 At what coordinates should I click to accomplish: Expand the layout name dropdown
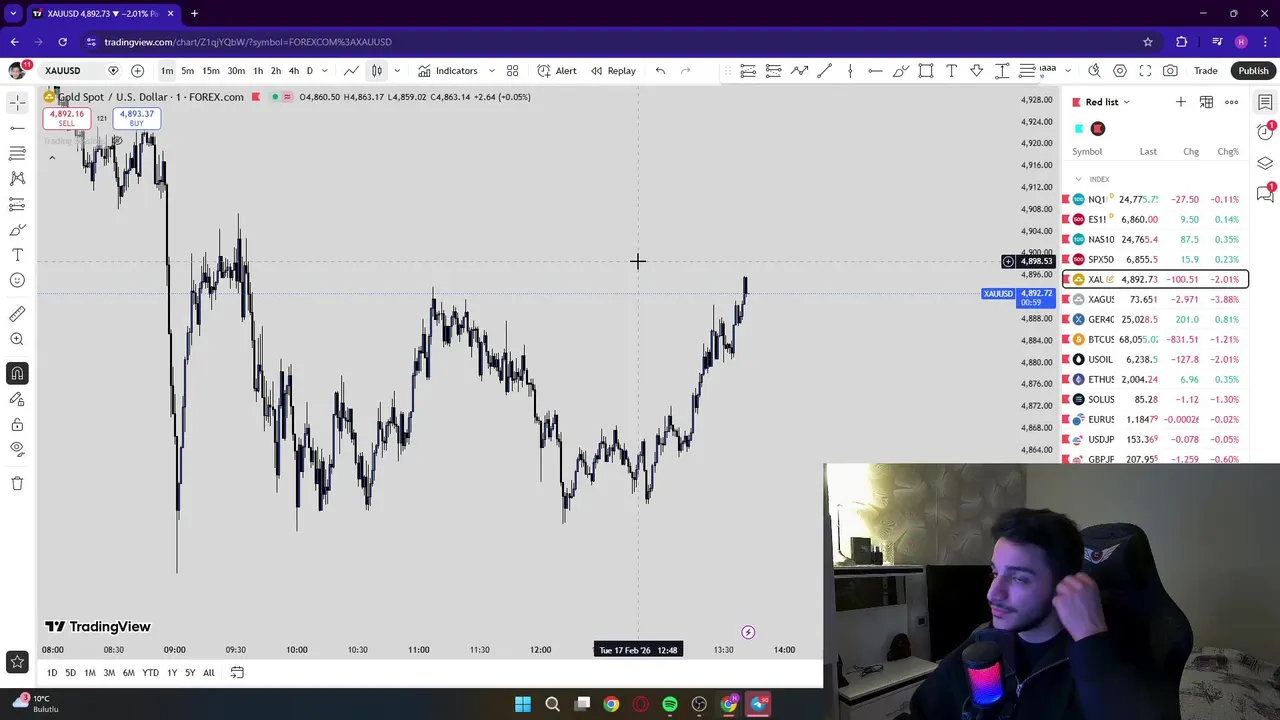coord(1068,71)
